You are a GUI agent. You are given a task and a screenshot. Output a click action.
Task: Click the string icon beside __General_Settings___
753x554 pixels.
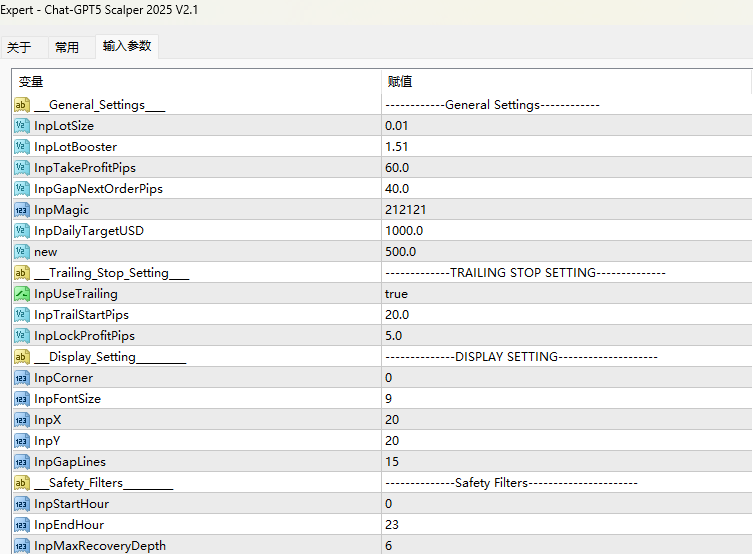pos(22,105)
